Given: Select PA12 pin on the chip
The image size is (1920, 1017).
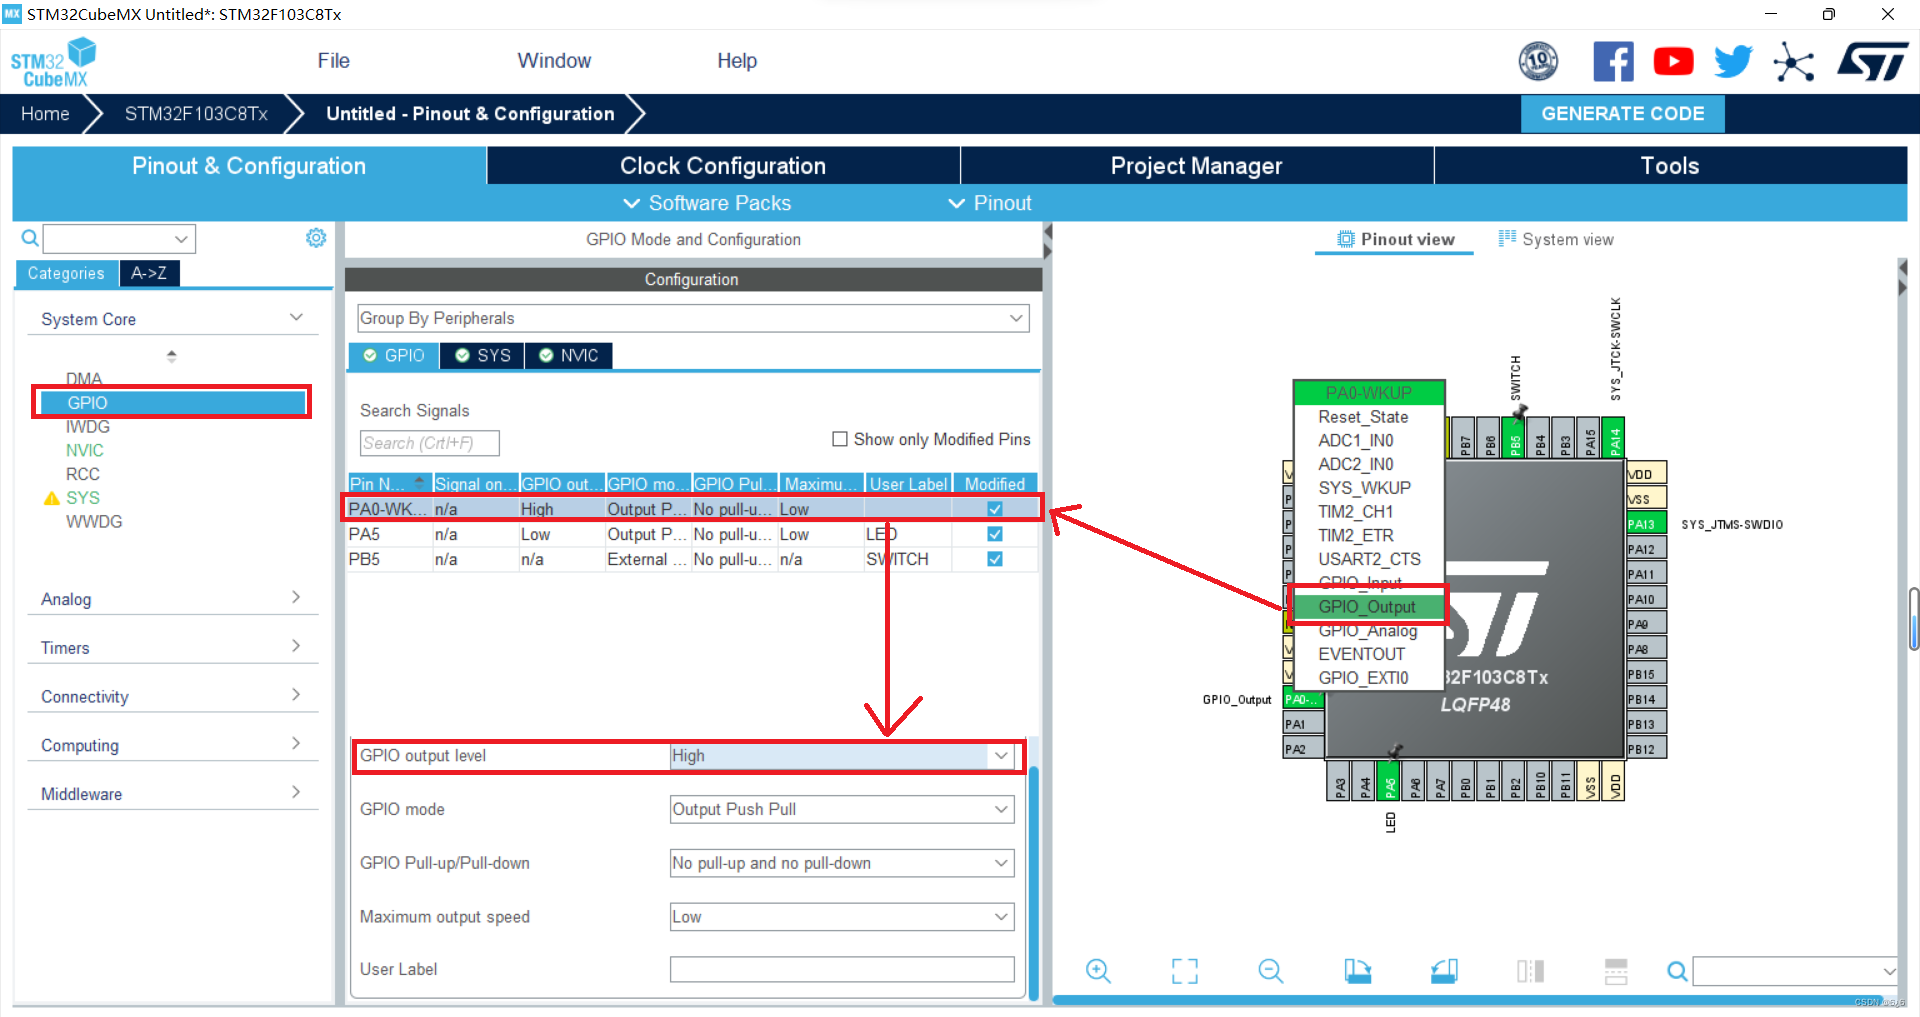Looking at the screenshot, I should pos(1646,549).
